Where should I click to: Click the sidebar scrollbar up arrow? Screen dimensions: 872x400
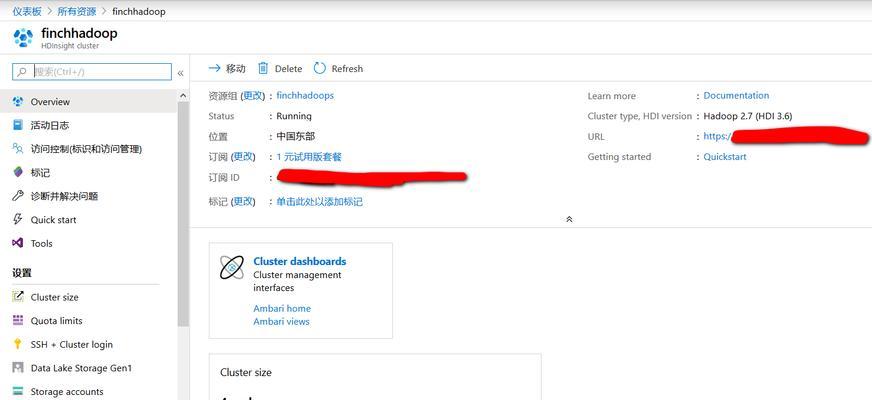[x=183, y=96]
